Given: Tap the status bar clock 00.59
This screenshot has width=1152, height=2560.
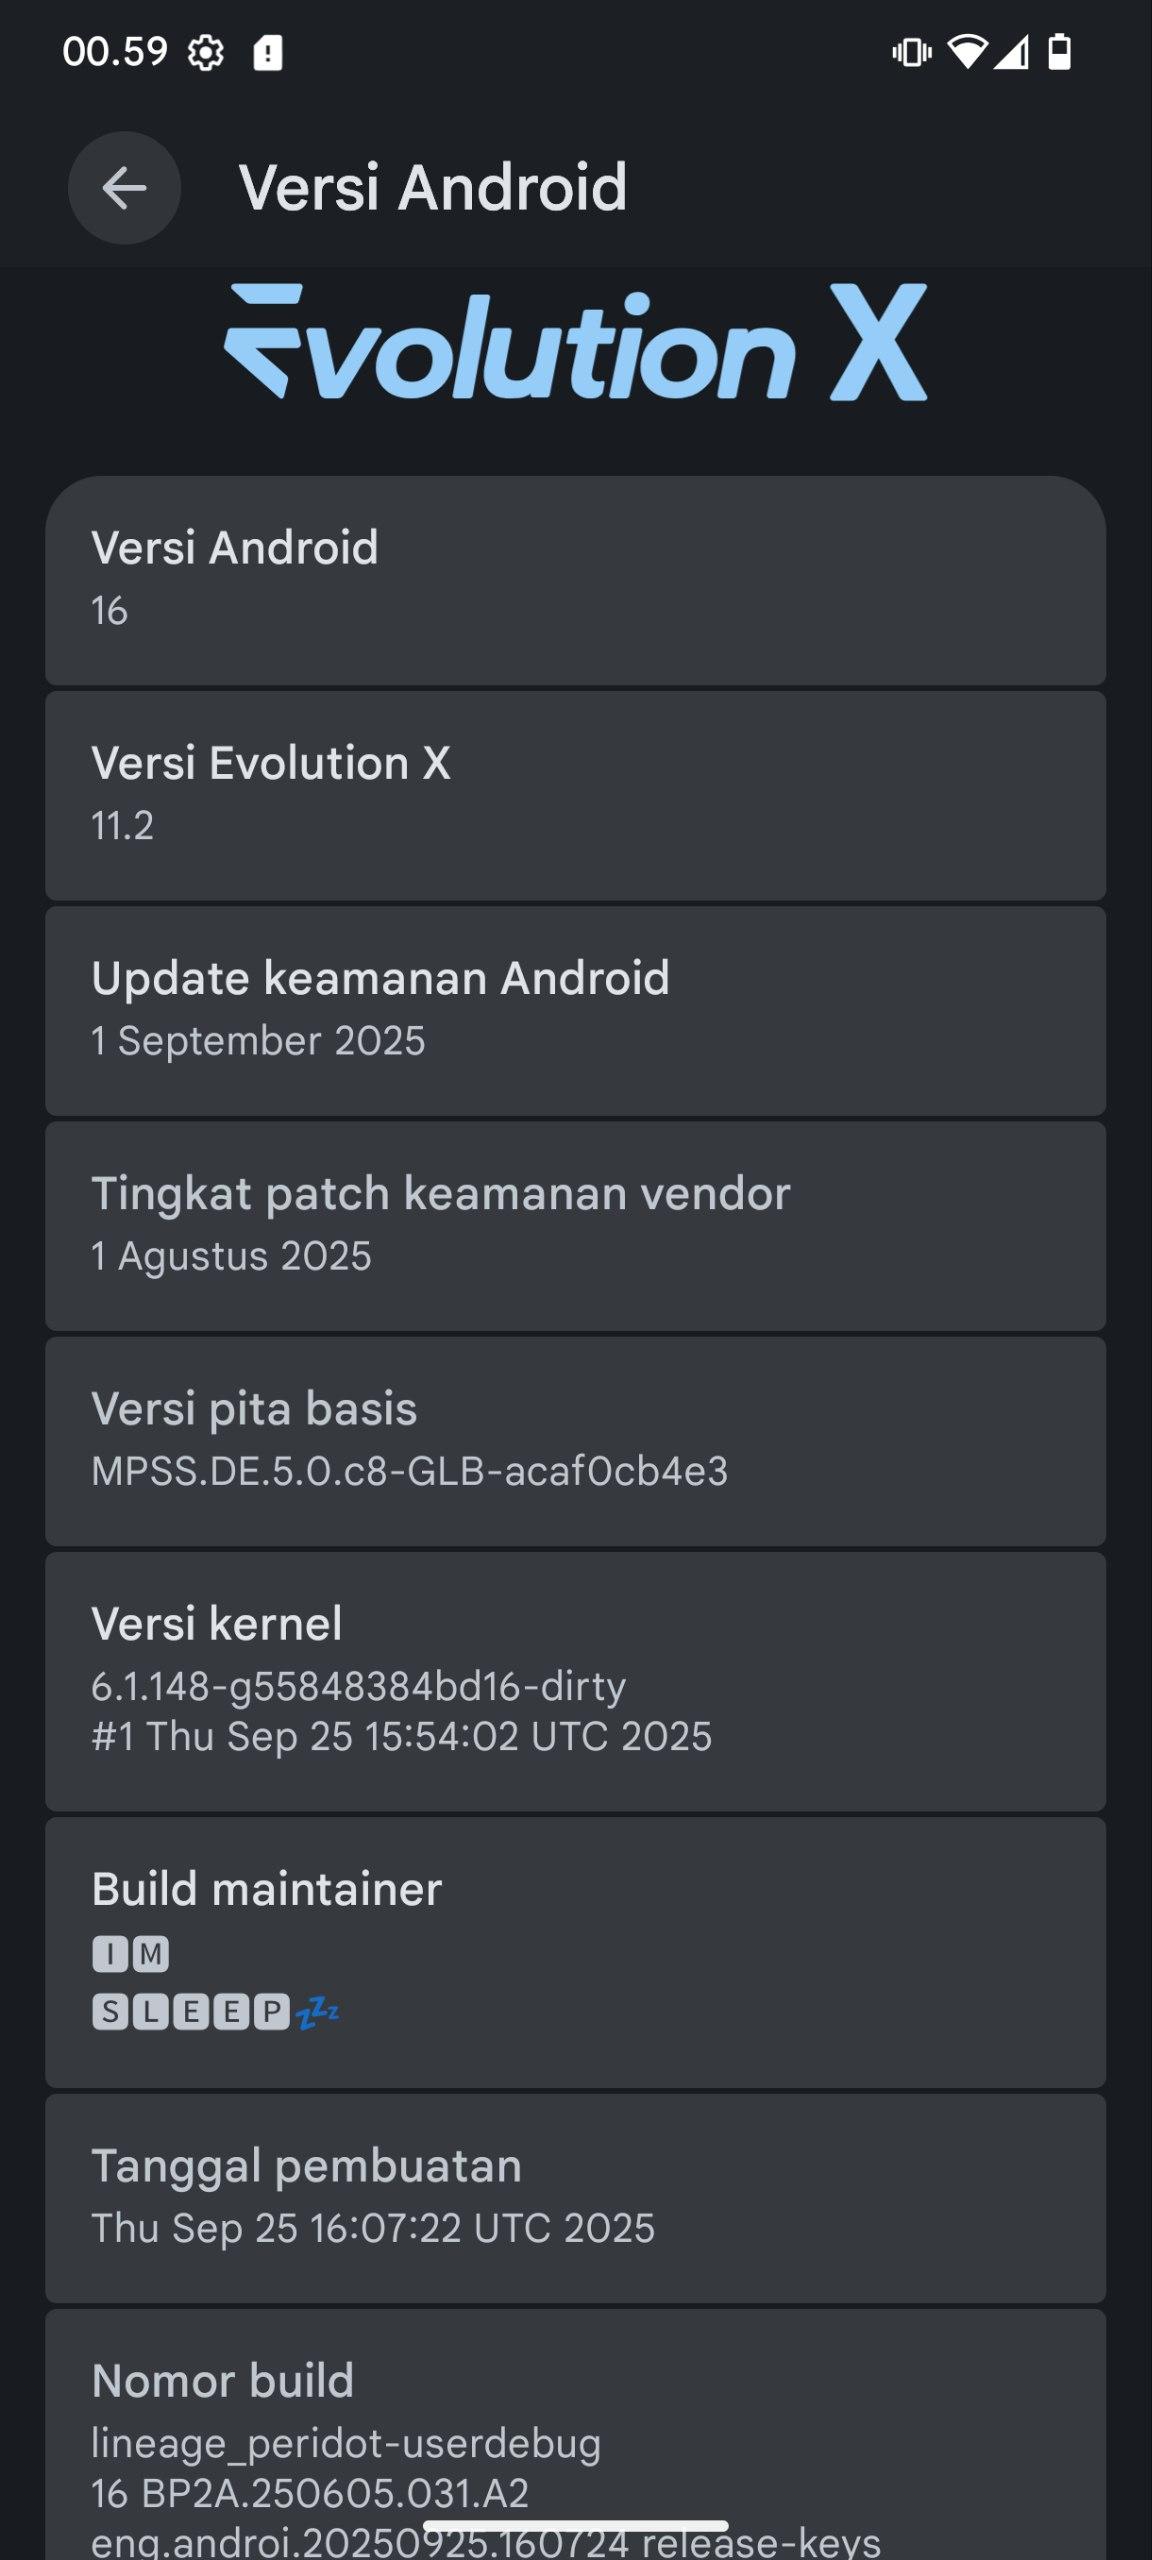Looking at the screenshot, I should (x=115, y=52).
